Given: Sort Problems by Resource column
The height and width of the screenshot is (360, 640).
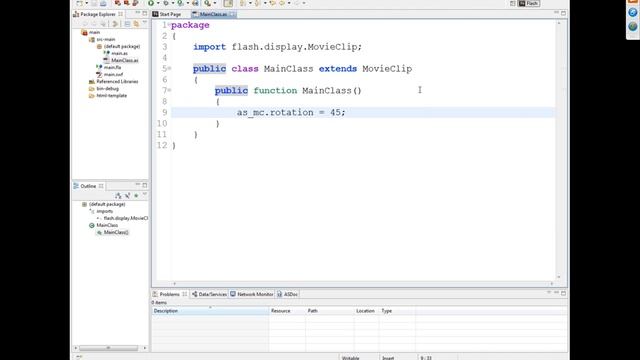Looking at the screenshot, I should tap(287, 311).
